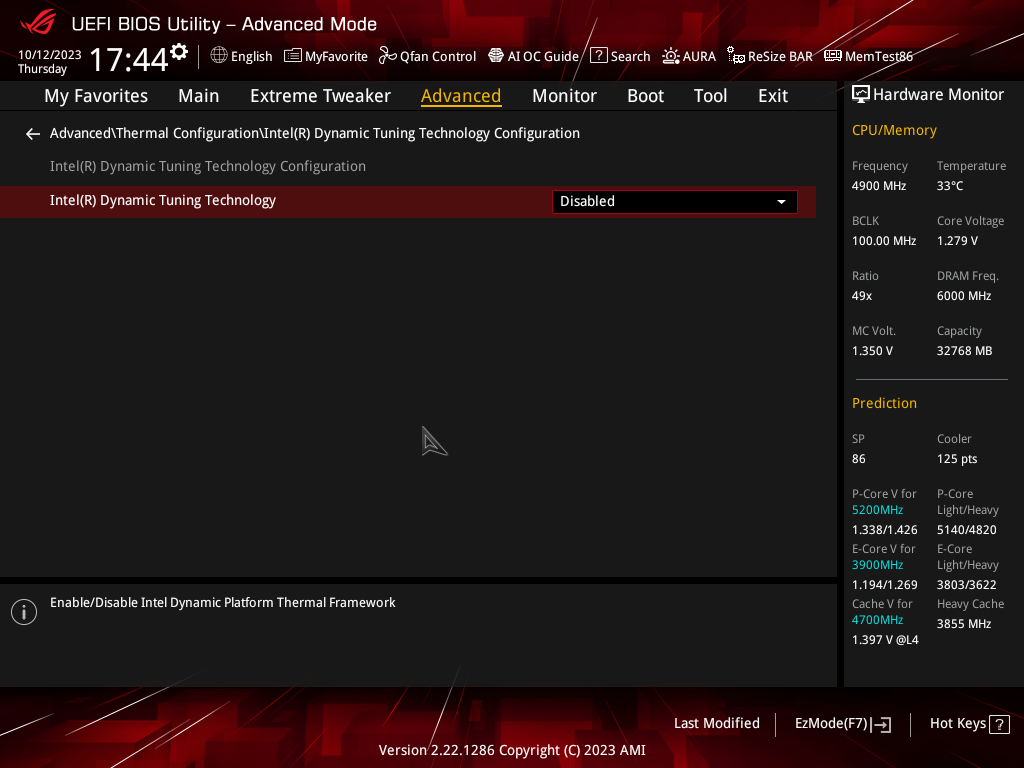The image size is (1024, 768).
Task: Open MyFavorite from top toolbar
Action: point(326,56)
